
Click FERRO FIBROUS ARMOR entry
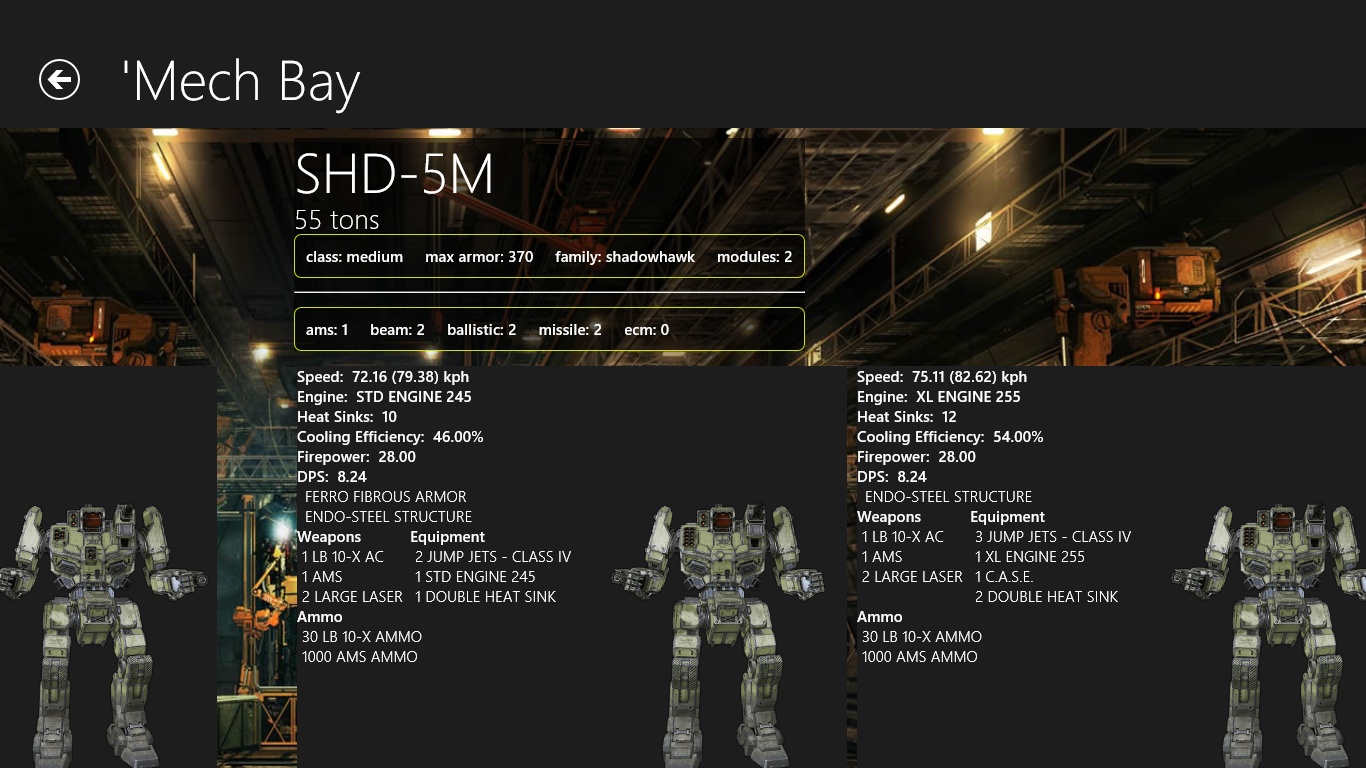coord(385,497)
